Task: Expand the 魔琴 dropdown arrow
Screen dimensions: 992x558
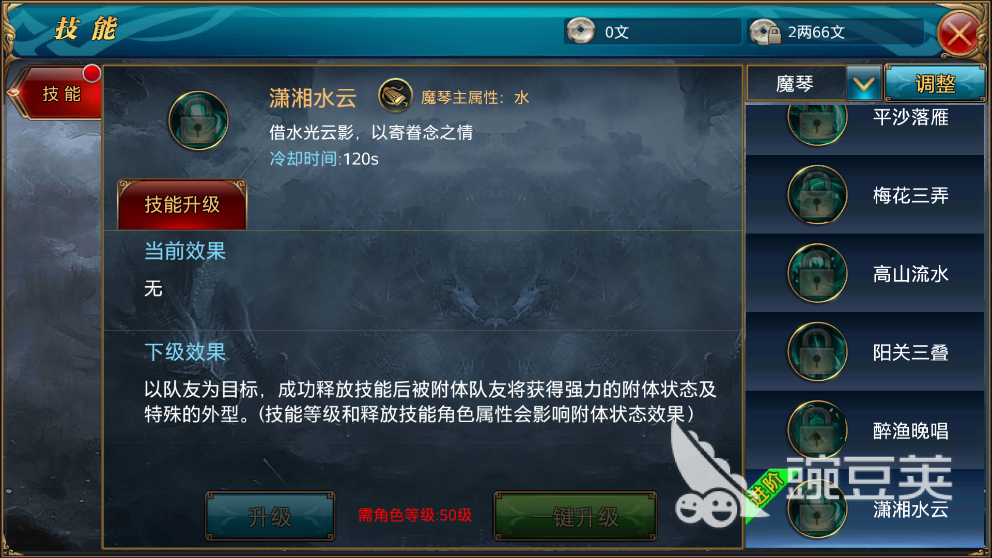Action: coord(864,84)
